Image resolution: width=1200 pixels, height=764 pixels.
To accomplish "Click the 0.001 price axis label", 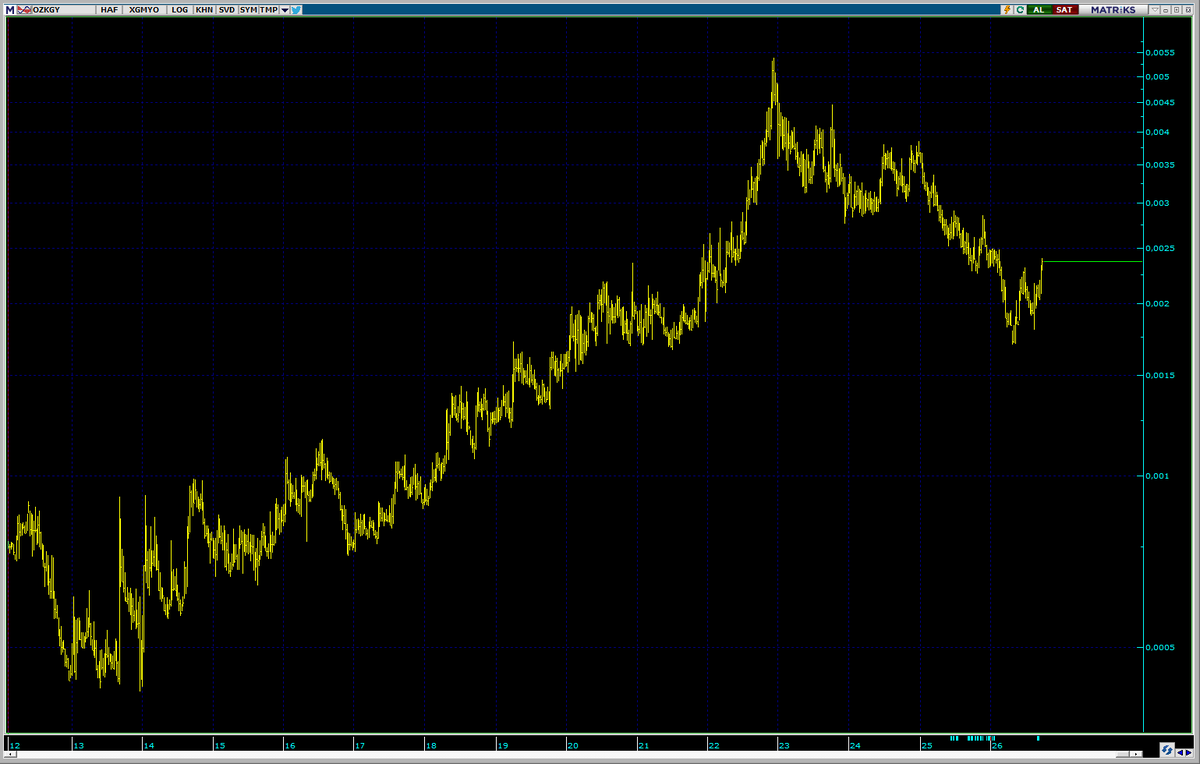I will point(1159,476).
